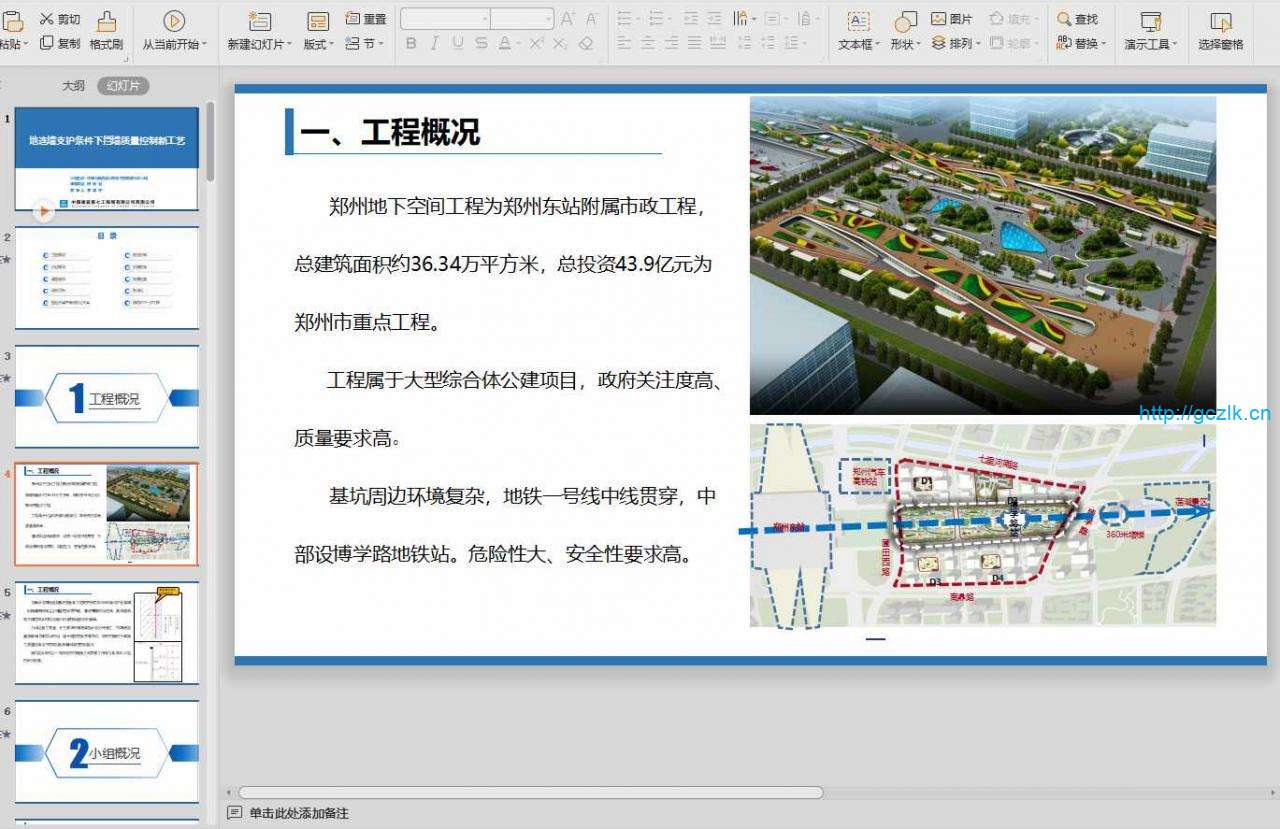Click the Cut (剪切) scissors icon
This screenshot has height=829, width=1280.
pos(47,19)
